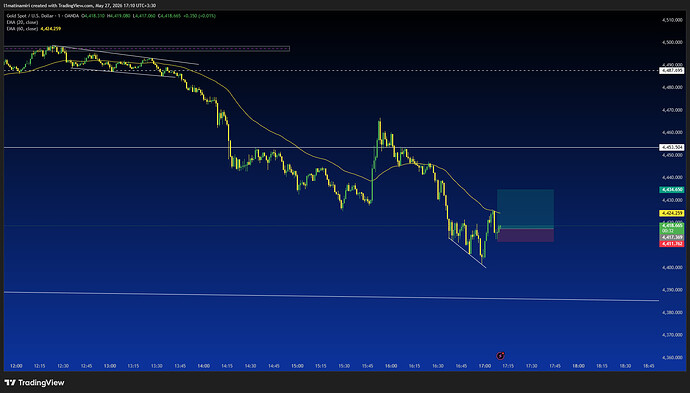Click the teal 4,434.650 target price label
690x393 pixels.
672,190
